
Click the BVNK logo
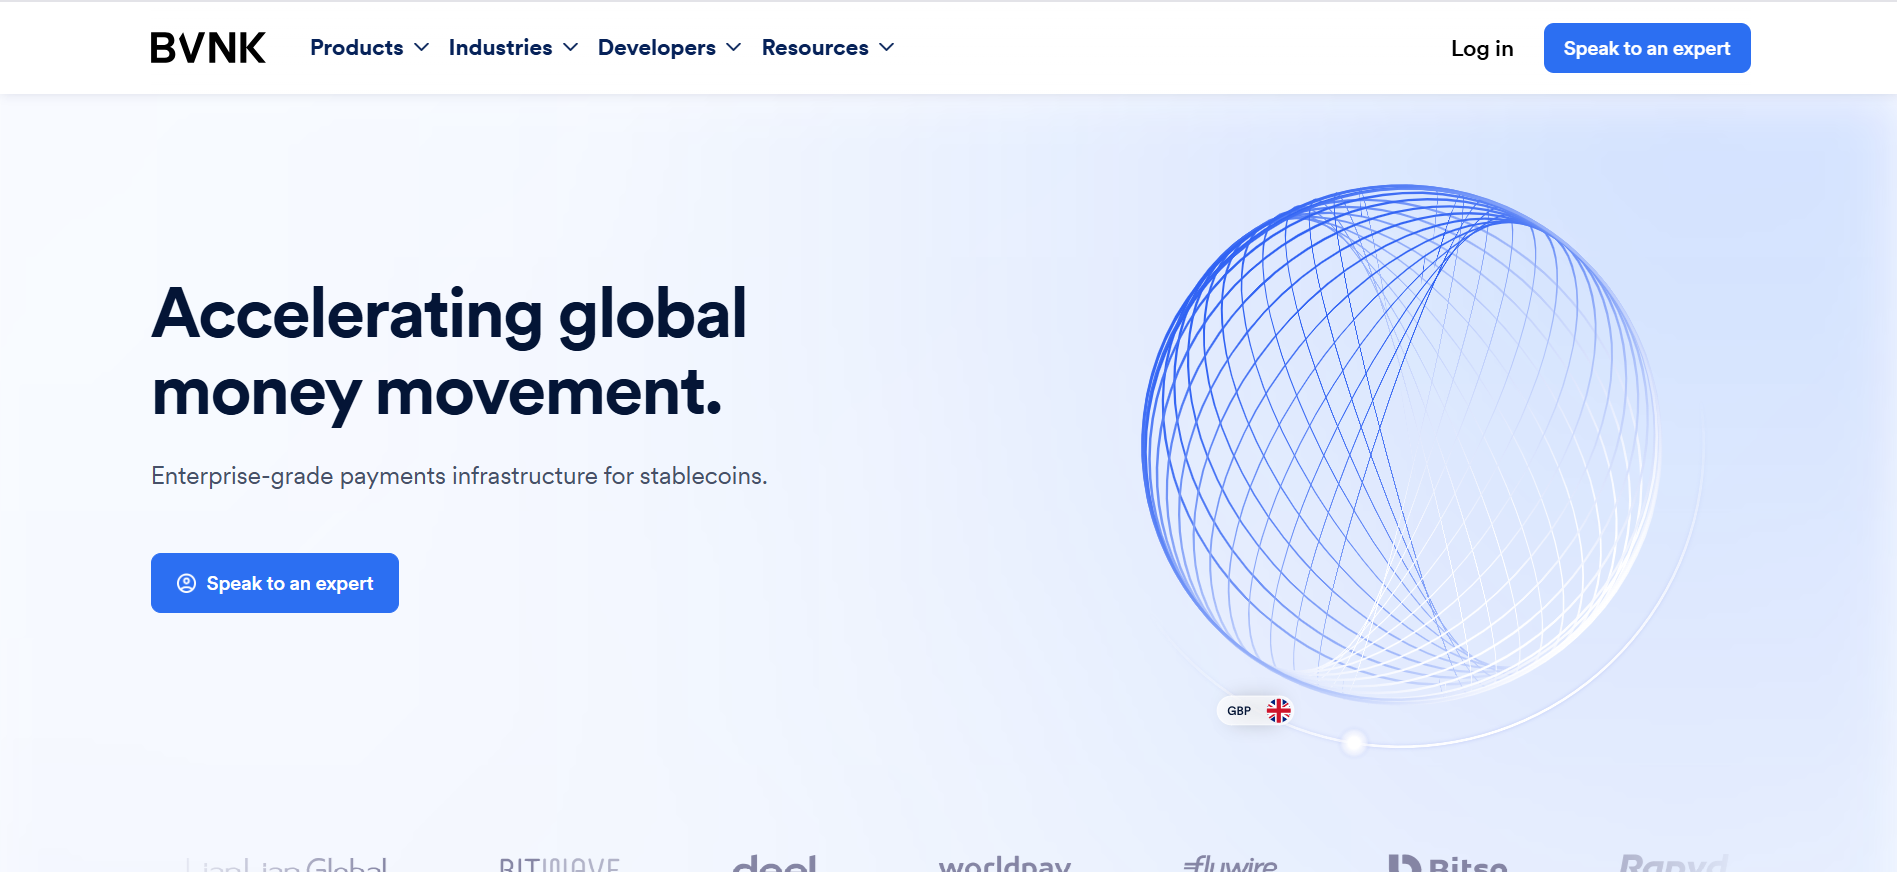pyautogui.click(x=208, y=48)
